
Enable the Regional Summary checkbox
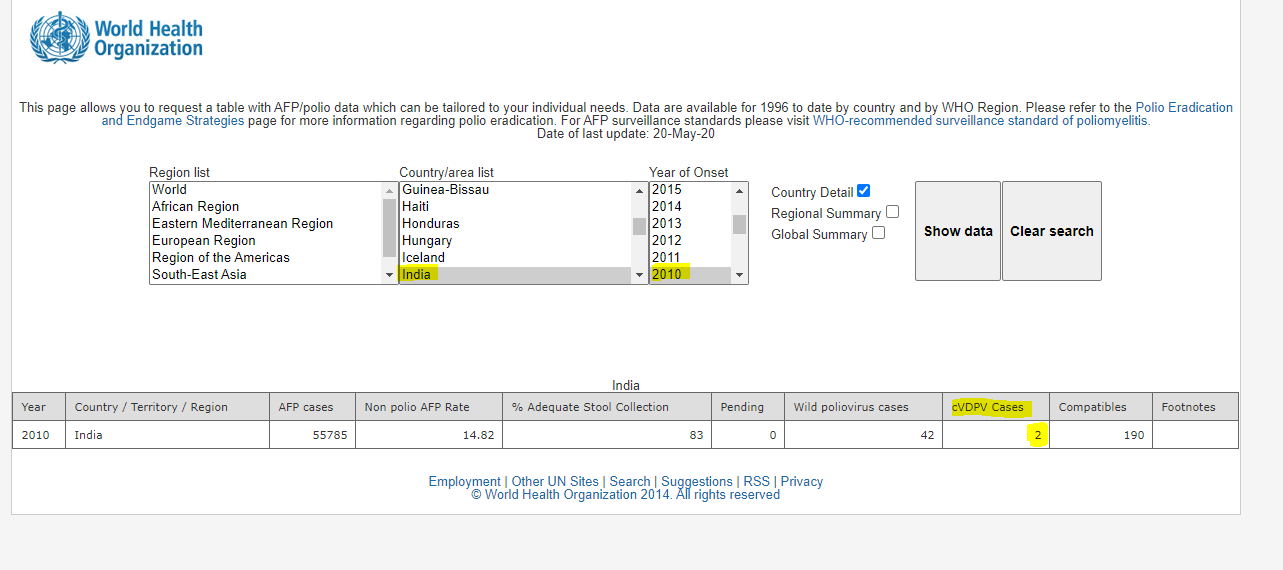pos(892,212)
